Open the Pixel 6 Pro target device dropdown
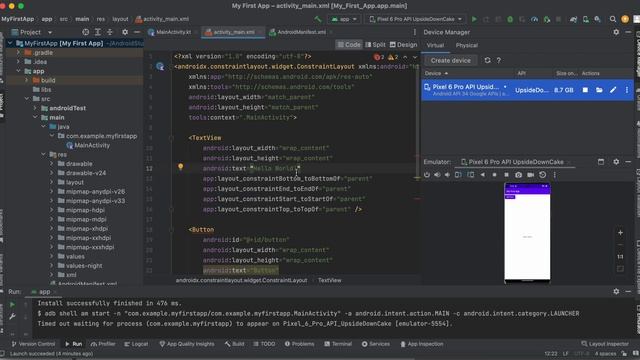This screenshot has width=640, height=360. click(x=416, y=19)
